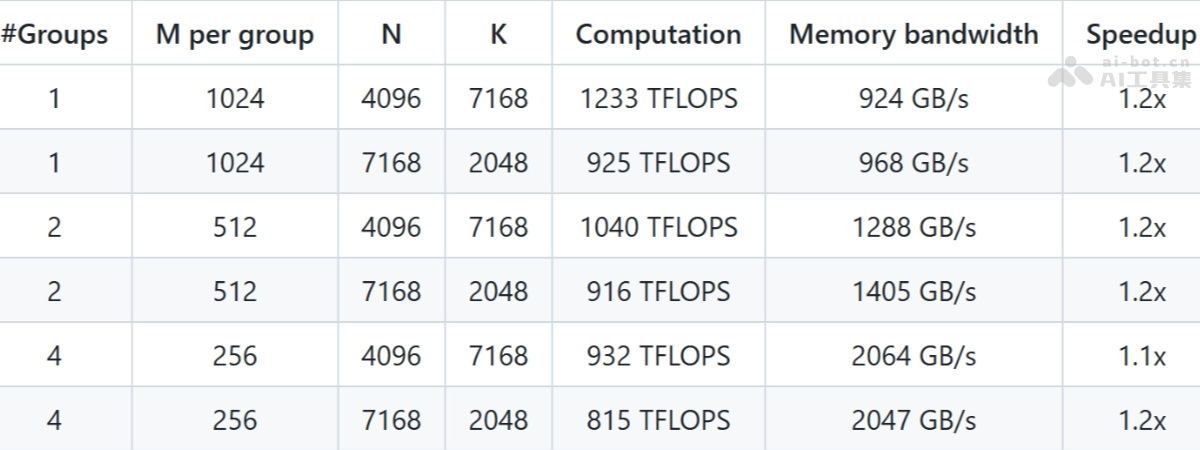Click the K column header
Image resolution: width=1200 pixels, height=450 pixels.
[498, 35]
